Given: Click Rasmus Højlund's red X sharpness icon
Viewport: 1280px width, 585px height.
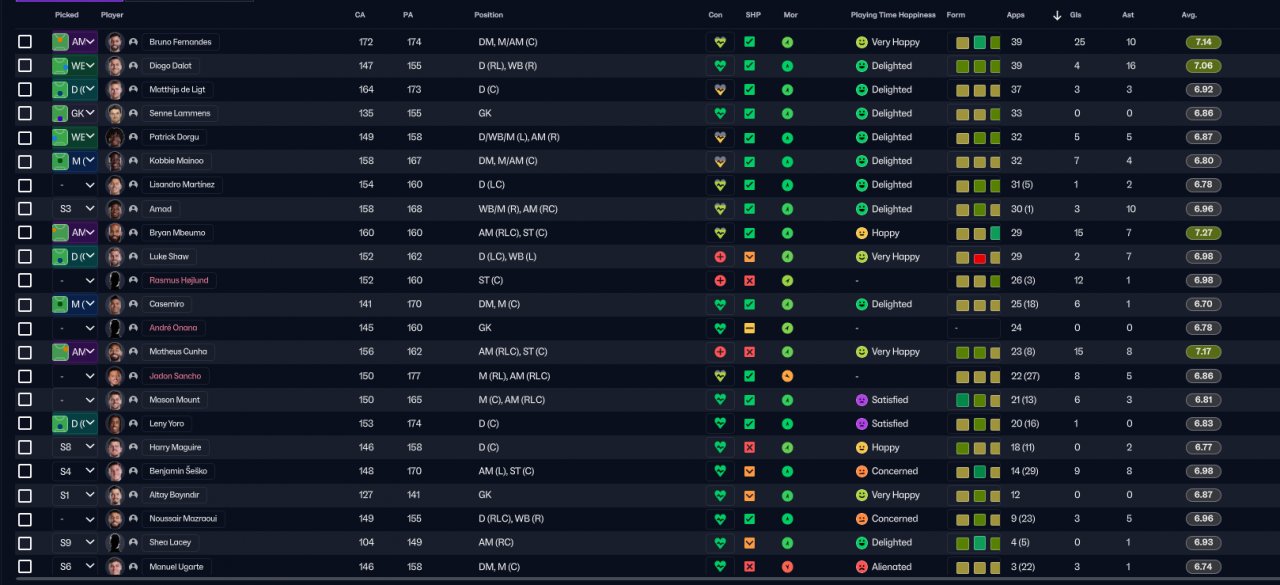Looking at the screenshot, I should pyautogui.click(x=750, y=281).
